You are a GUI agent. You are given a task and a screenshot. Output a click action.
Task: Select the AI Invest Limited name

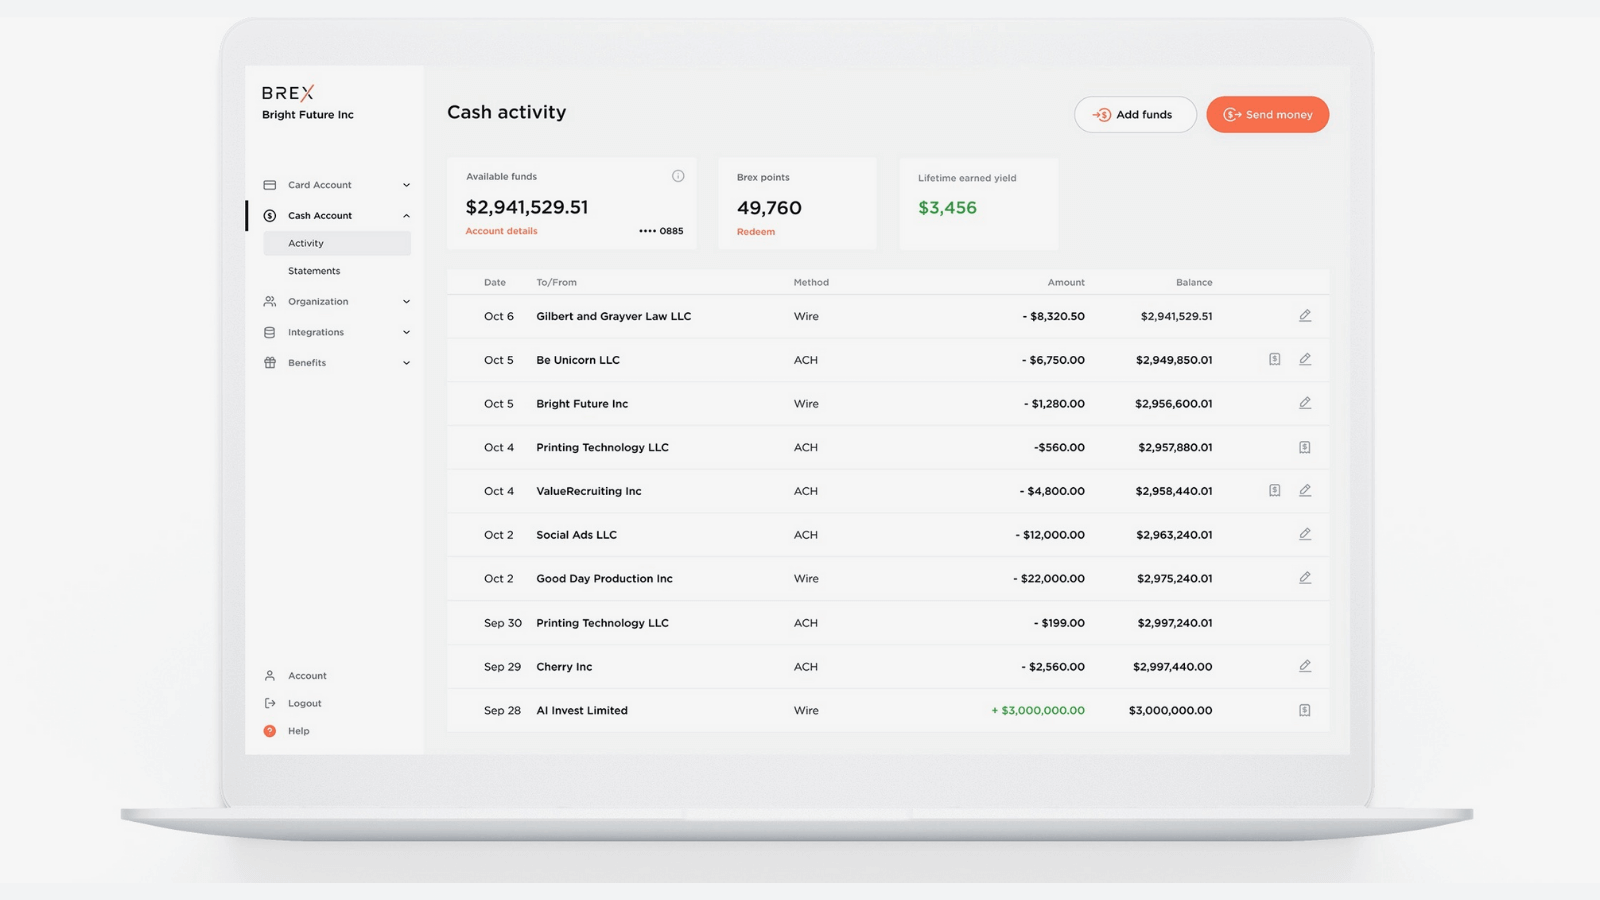(x=582, y=711)
